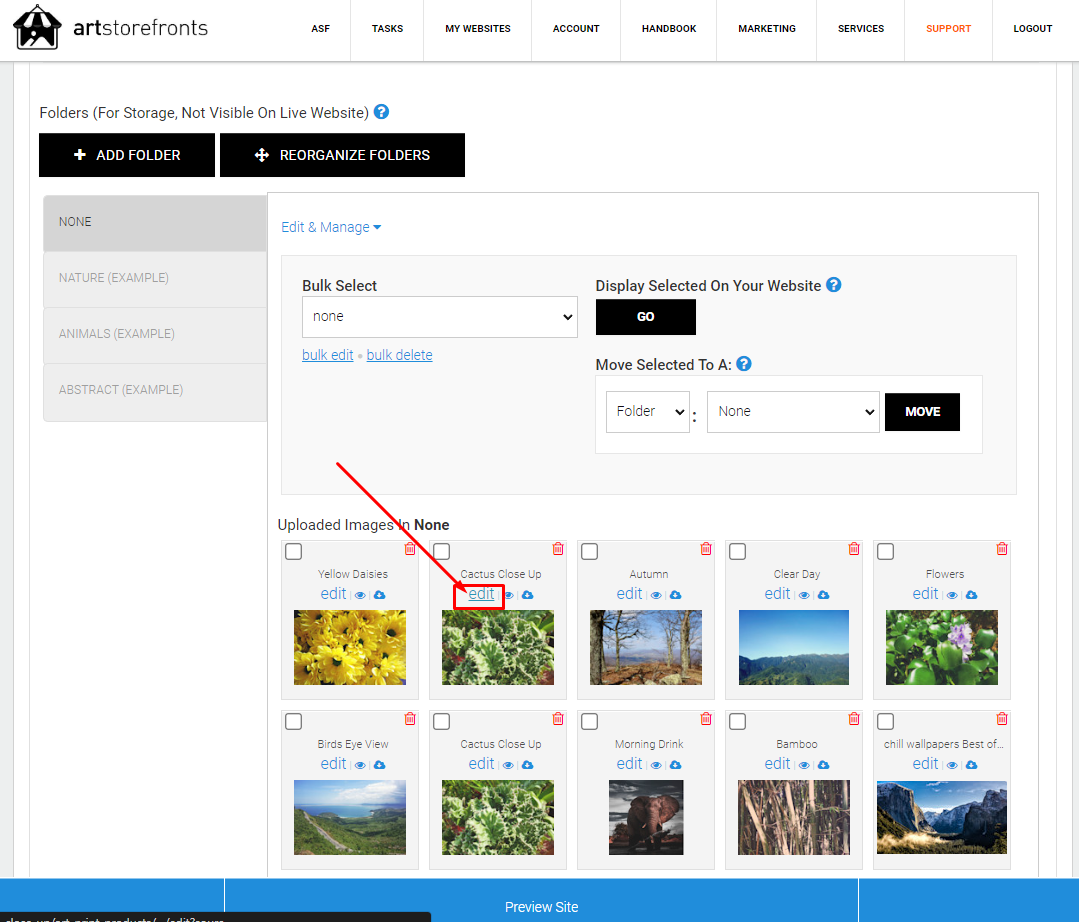1079x922 pixels.
Task: Open help icon next to Folders heading
Action: tap(381, 111)
